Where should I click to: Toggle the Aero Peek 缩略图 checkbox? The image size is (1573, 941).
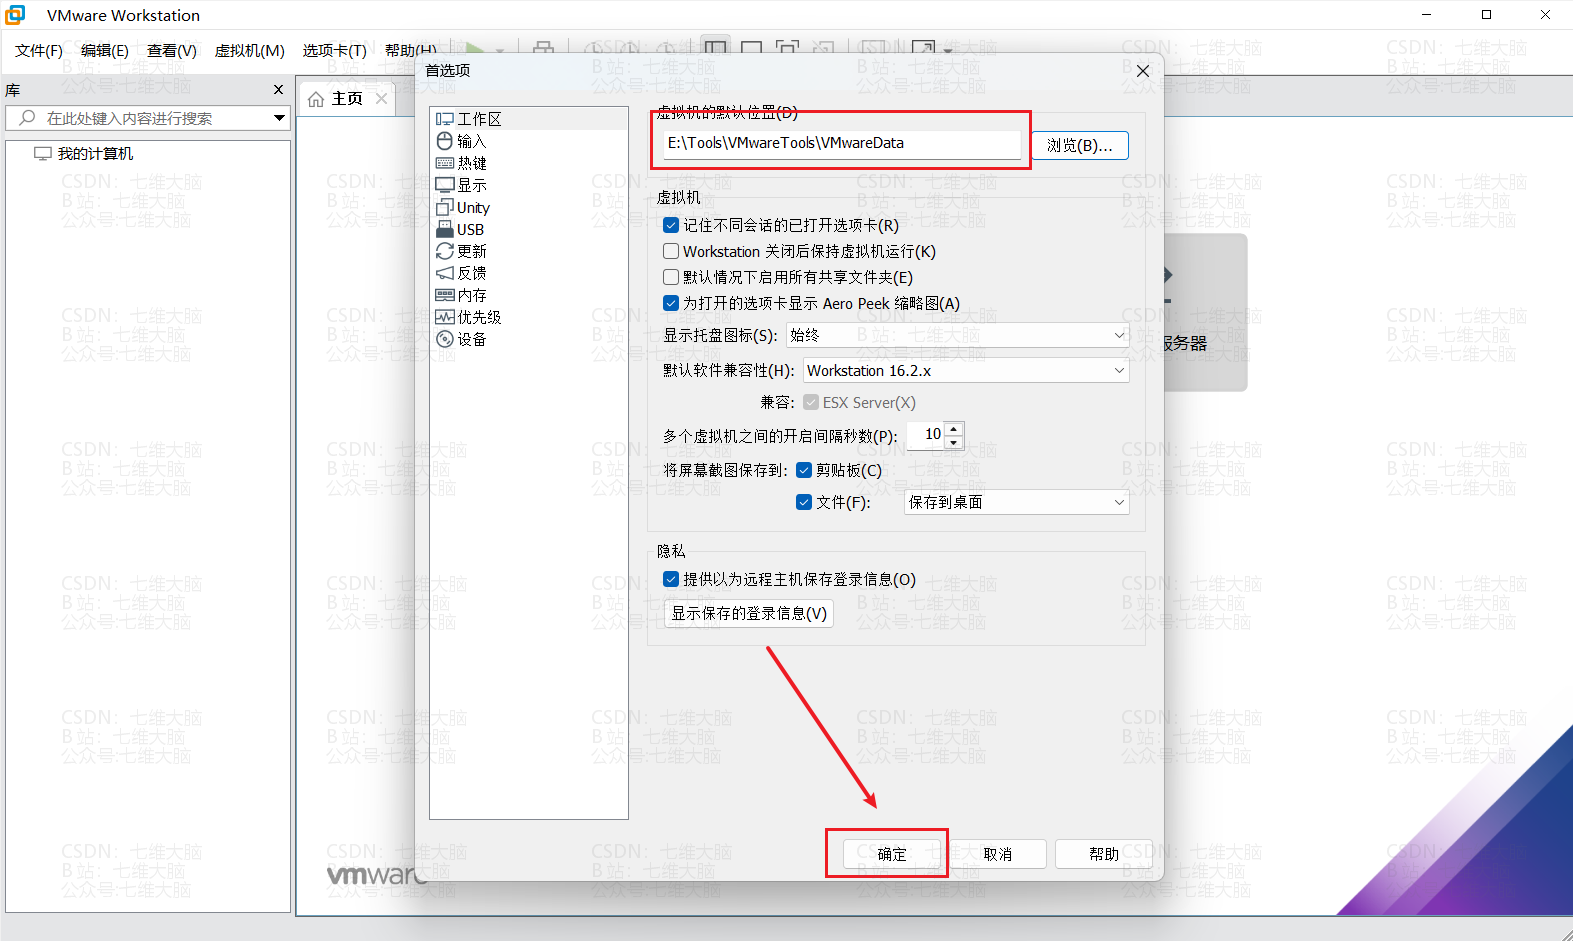(671, 303)
